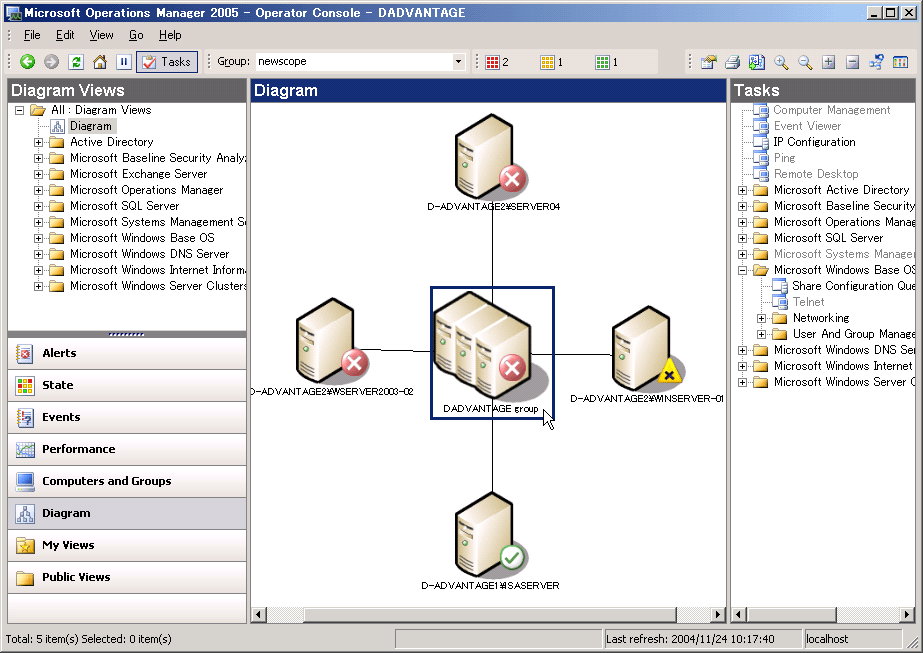The height and width of the screenshot is (653, 923).
Task: Click the network layout toolbar icon
Action: [876, 62]
